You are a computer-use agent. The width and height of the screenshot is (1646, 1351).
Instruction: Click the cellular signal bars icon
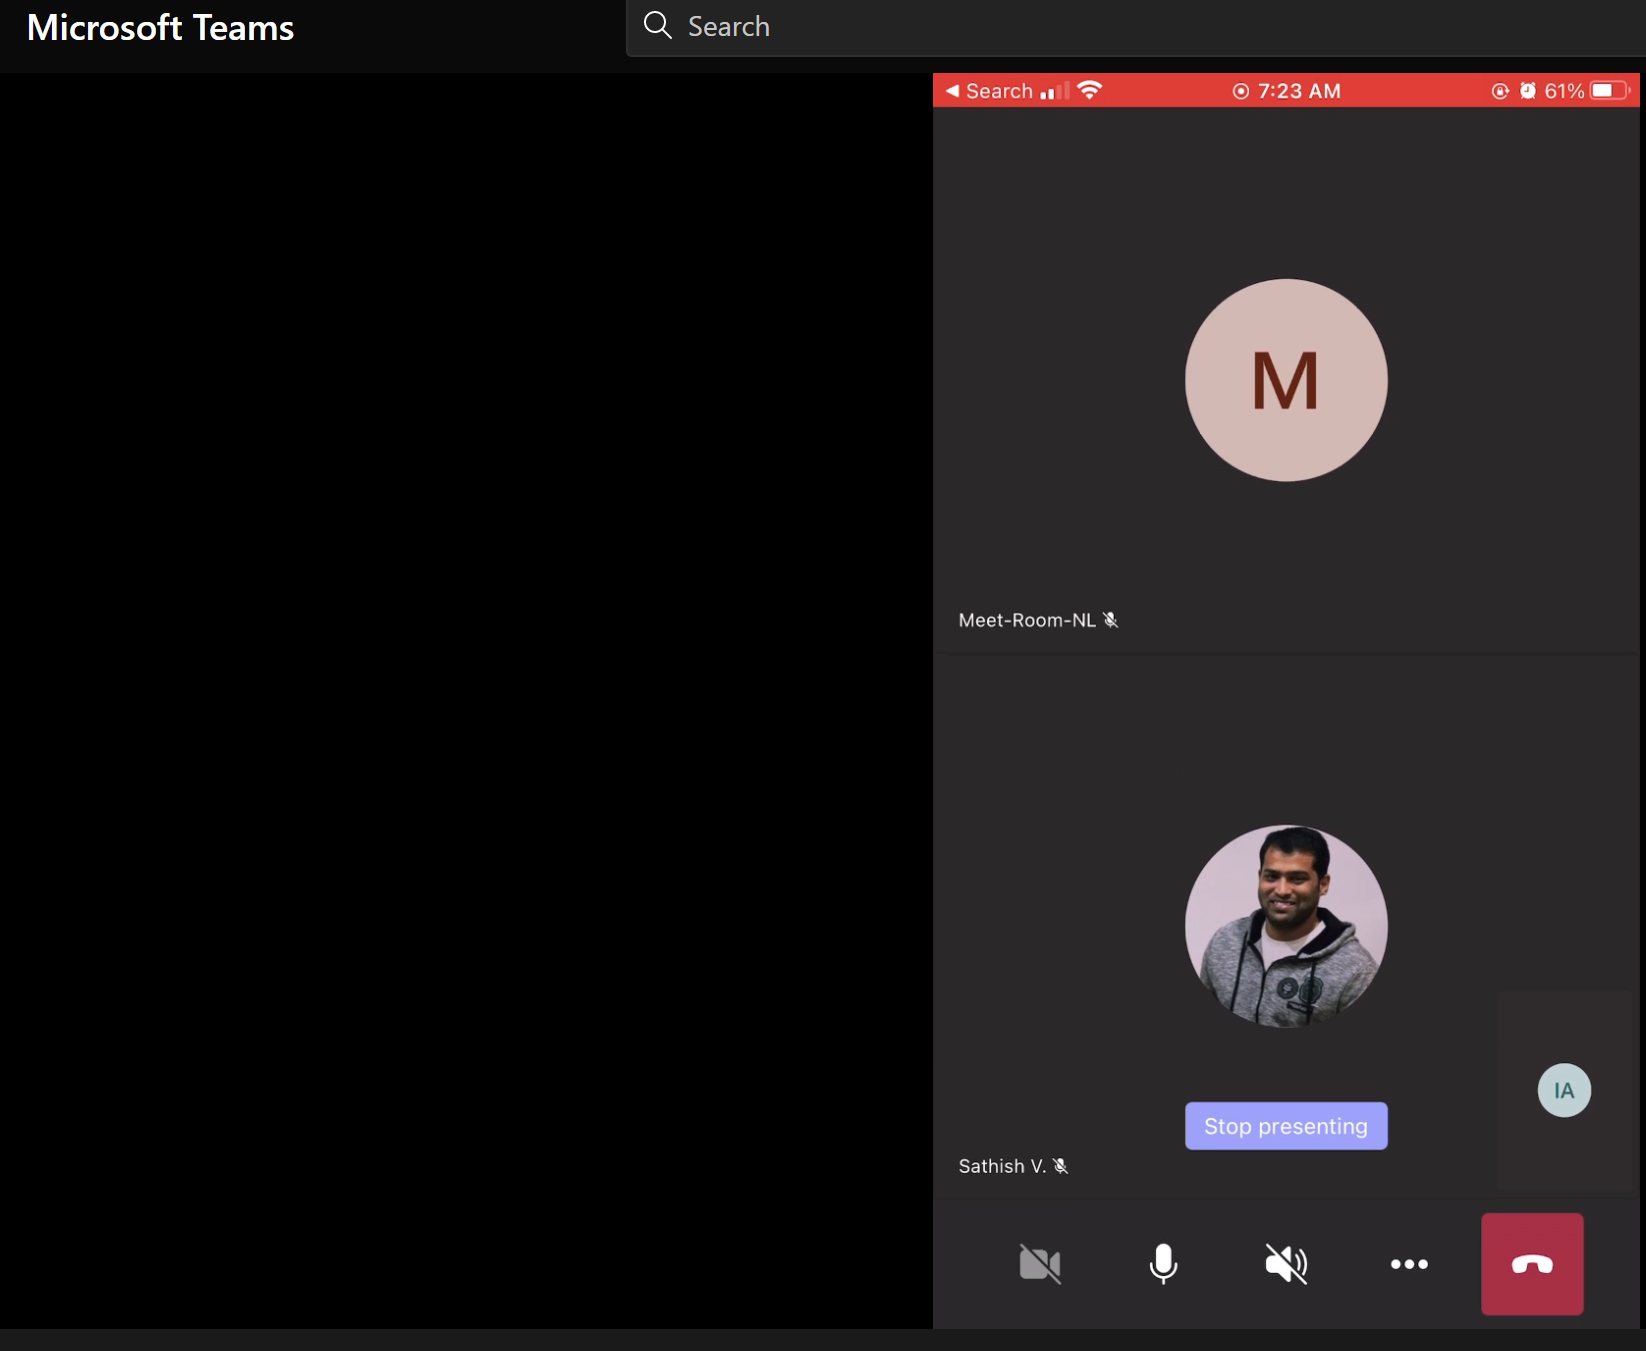[x=1053, y=91]
